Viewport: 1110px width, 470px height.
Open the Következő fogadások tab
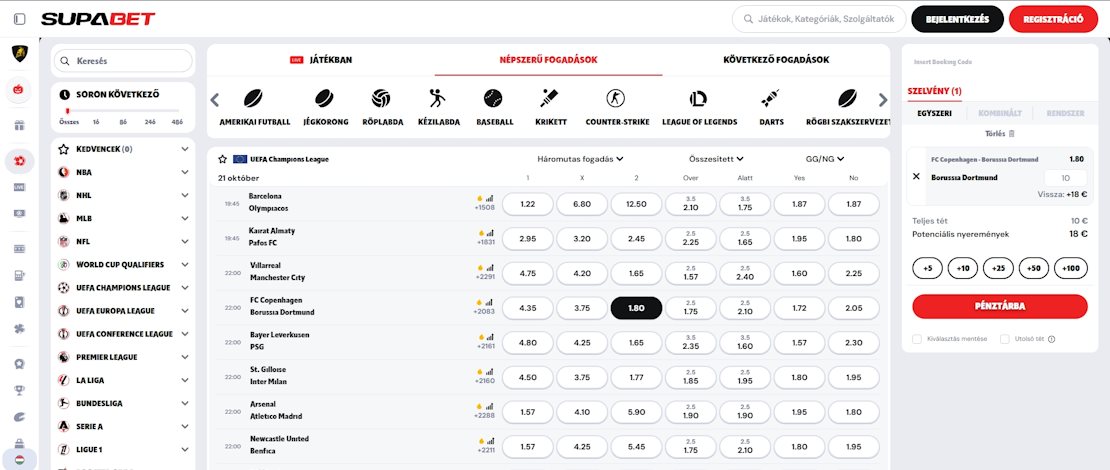click(x=776, y=60)
